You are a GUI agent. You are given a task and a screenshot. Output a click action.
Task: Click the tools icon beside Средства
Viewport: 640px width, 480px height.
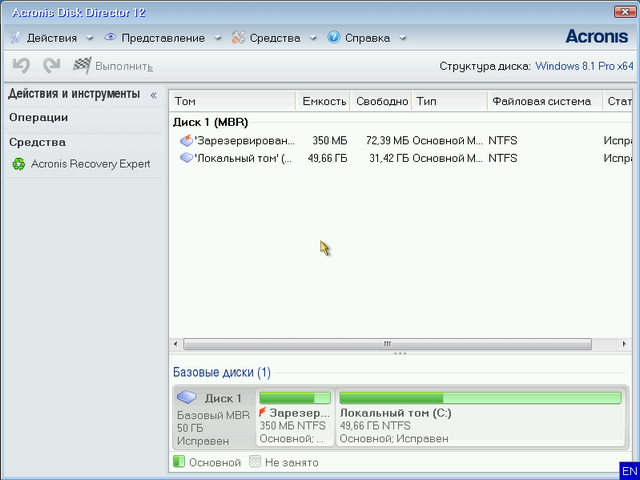point(238,38)
